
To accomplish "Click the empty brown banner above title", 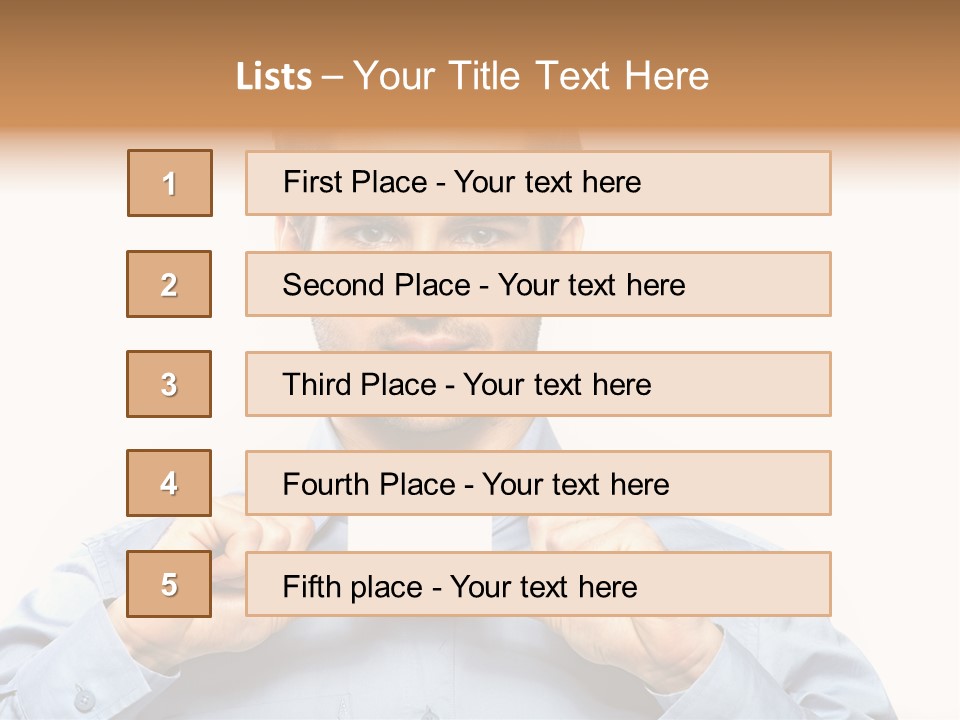I will click(x=480, y=25).
